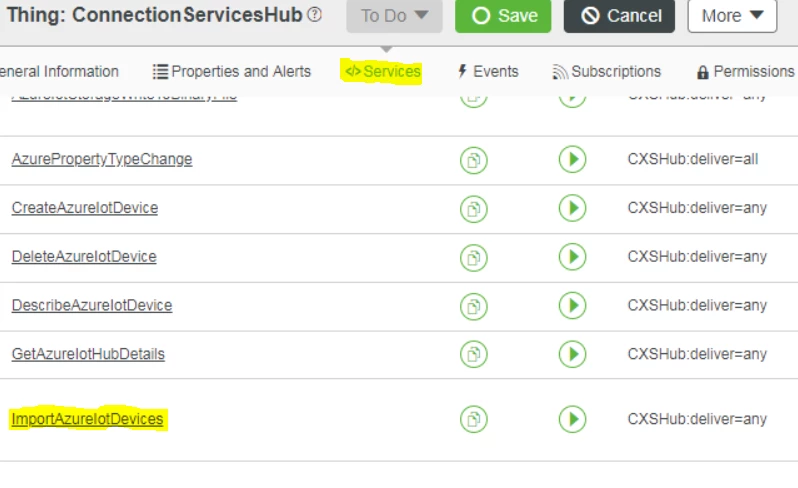Viewport: 798px width, 488px height.
Task: Go to the Events tab
Action: point(488,71)
